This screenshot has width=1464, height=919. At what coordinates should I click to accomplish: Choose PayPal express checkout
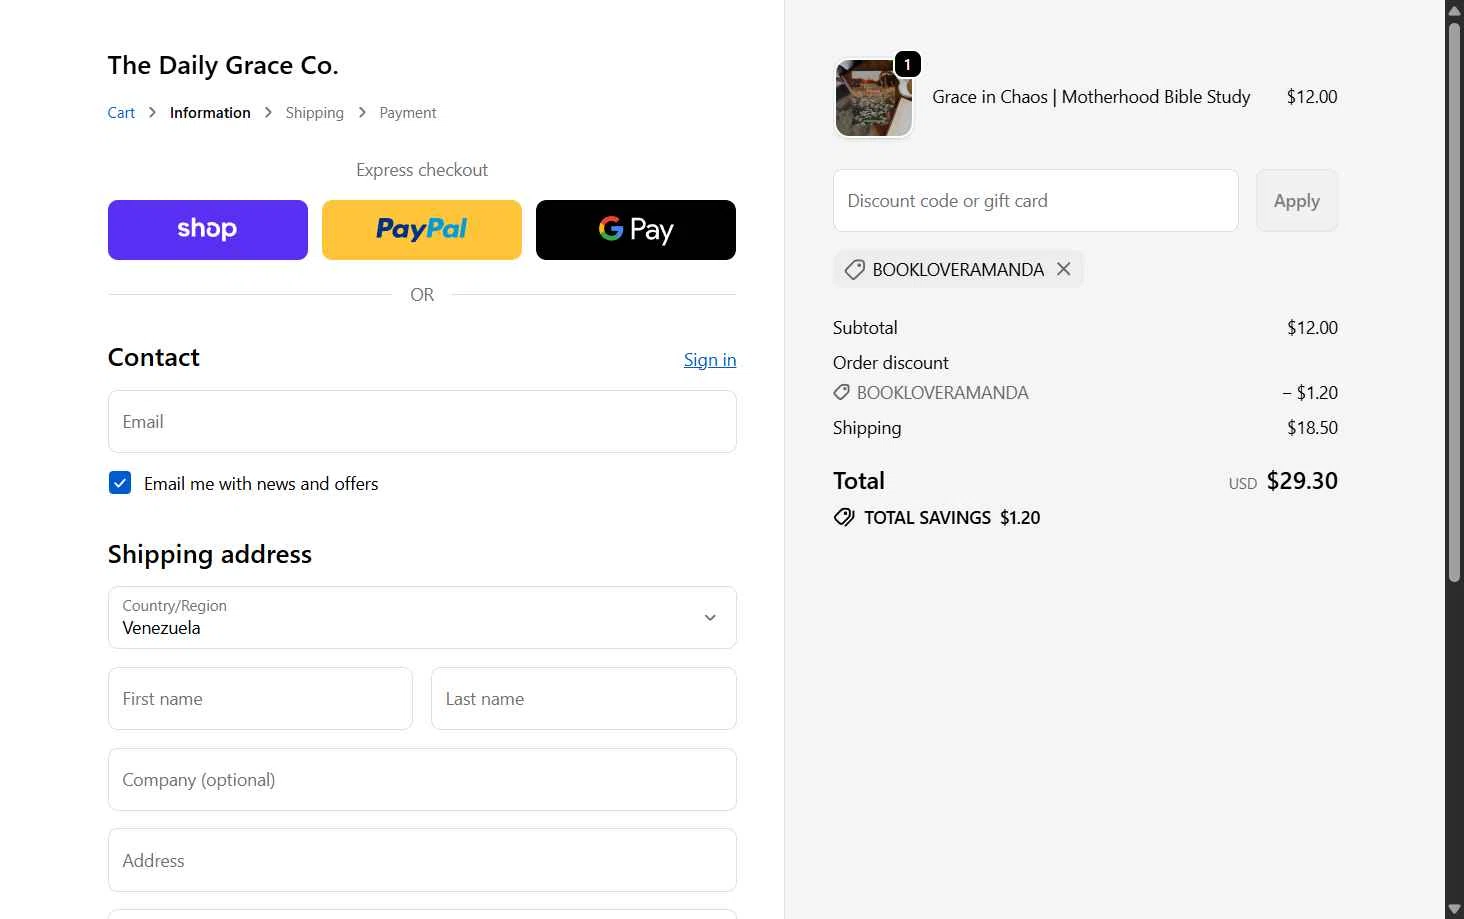pyautogui.click(x=422, y=230)
